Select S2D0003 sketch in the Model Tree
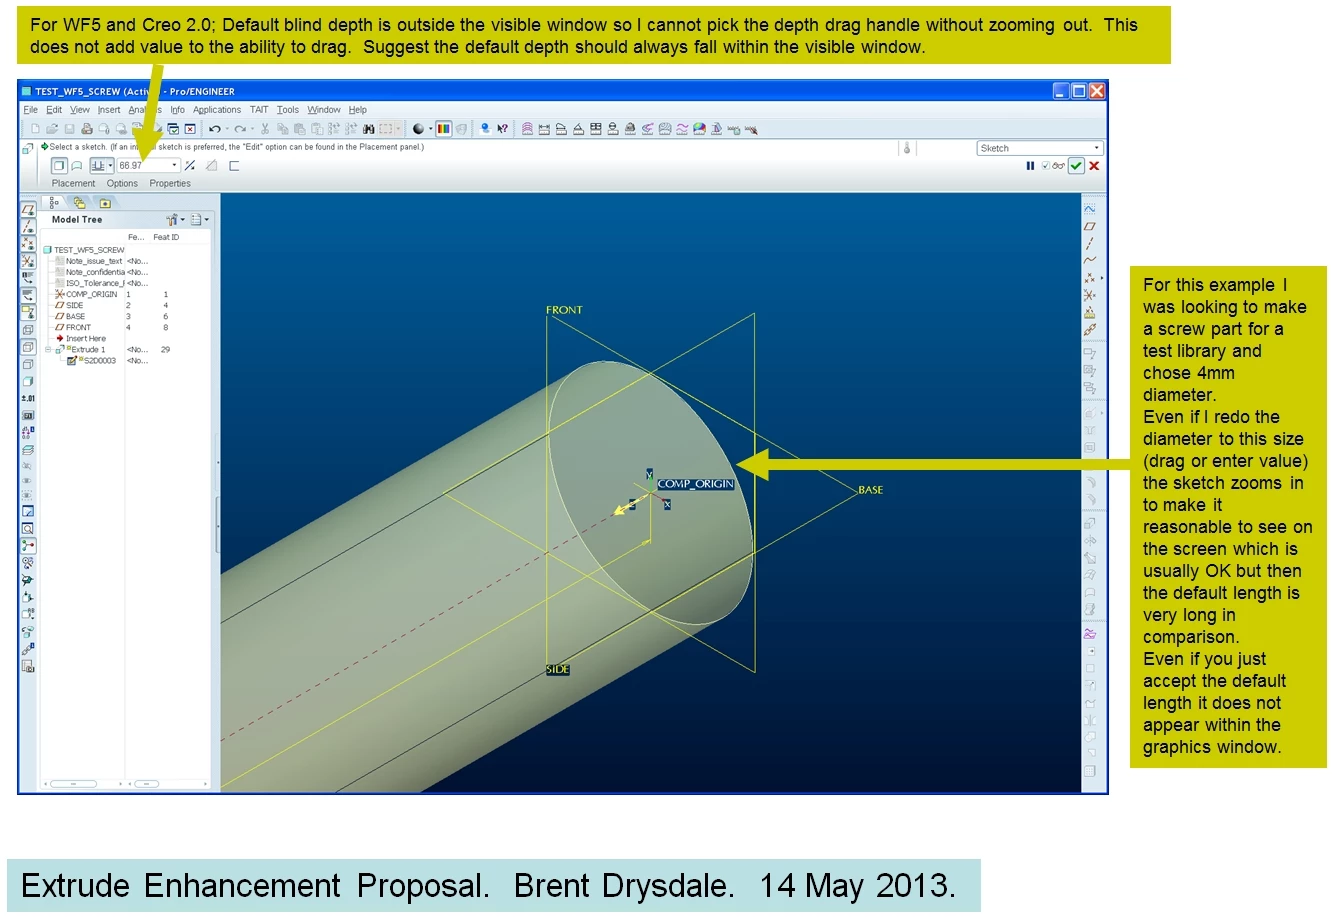Viewport: 1335px width, 920px height. (x=99, y=361)
